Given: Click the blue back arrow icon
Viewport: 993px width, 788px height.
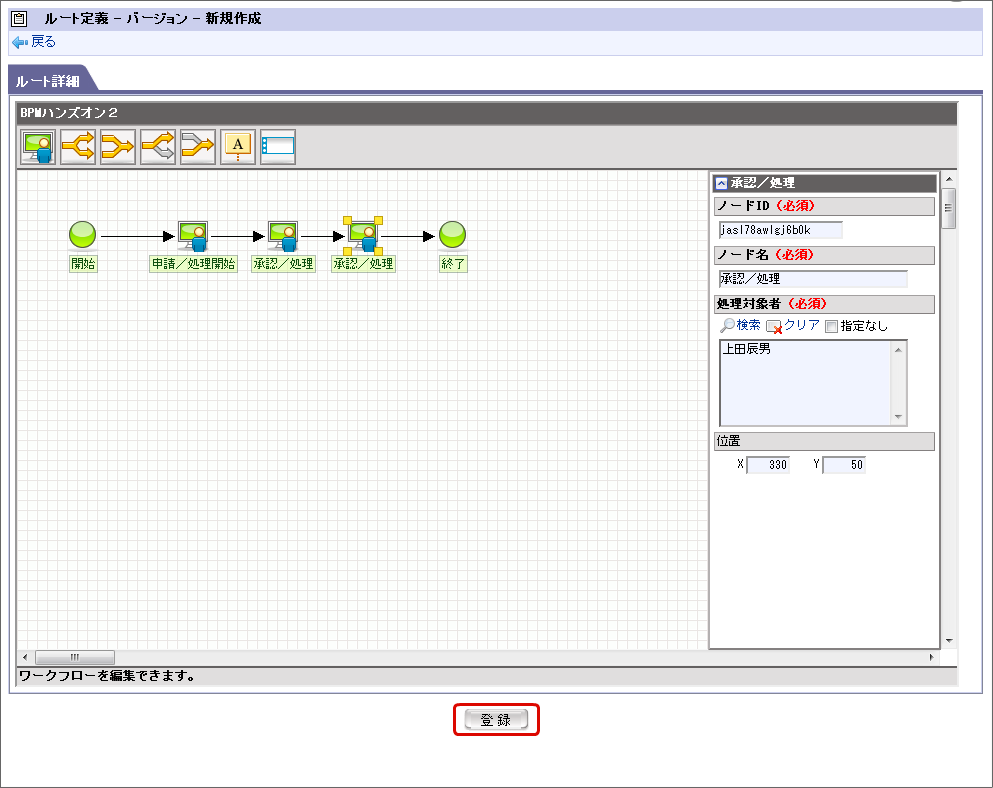Looking at the screenshot, I should tap(20, 42).
